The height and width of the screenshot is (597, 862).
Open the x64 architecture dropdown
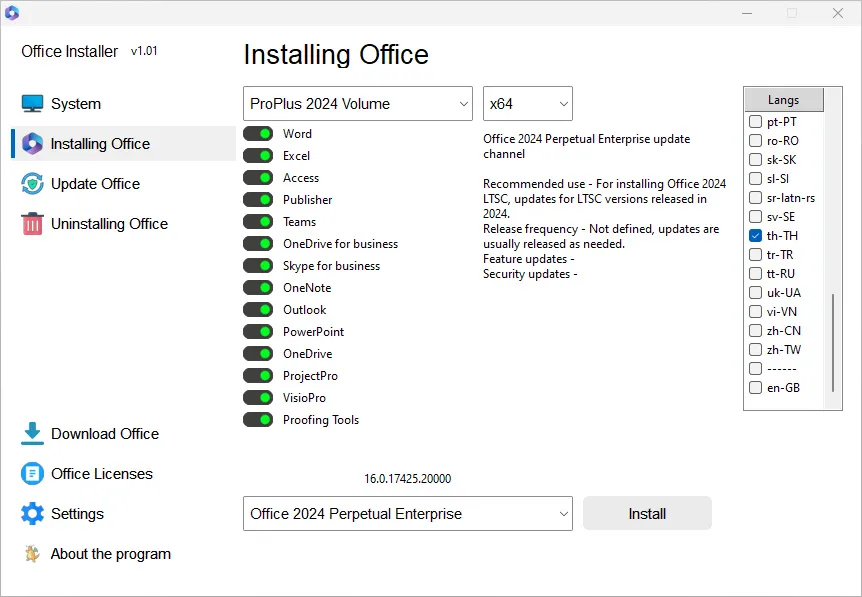pos(528,103)
